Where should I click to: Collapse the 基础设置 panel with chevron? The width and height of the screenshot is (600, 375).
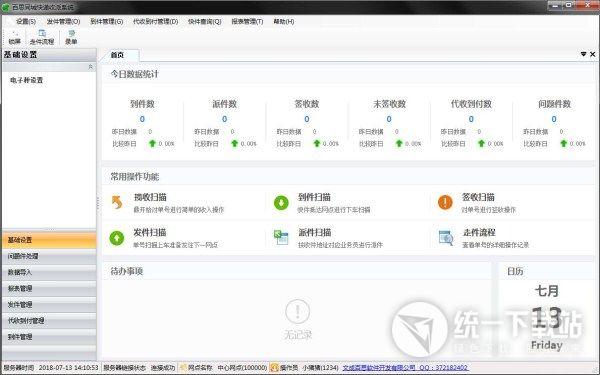click(x=91, y=67)
